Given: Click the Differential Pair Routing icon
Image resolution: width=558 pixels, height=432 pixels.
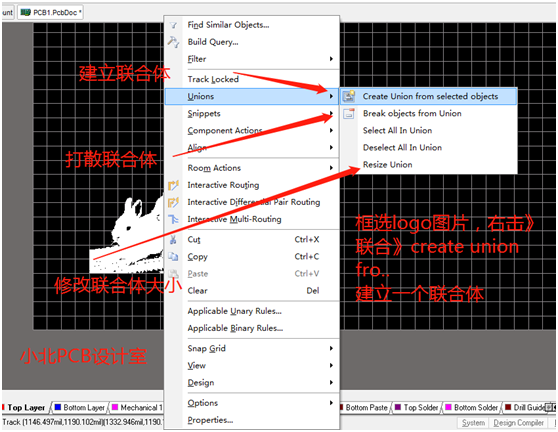Looking at the screenshot, I should click(x=173, y=202).
